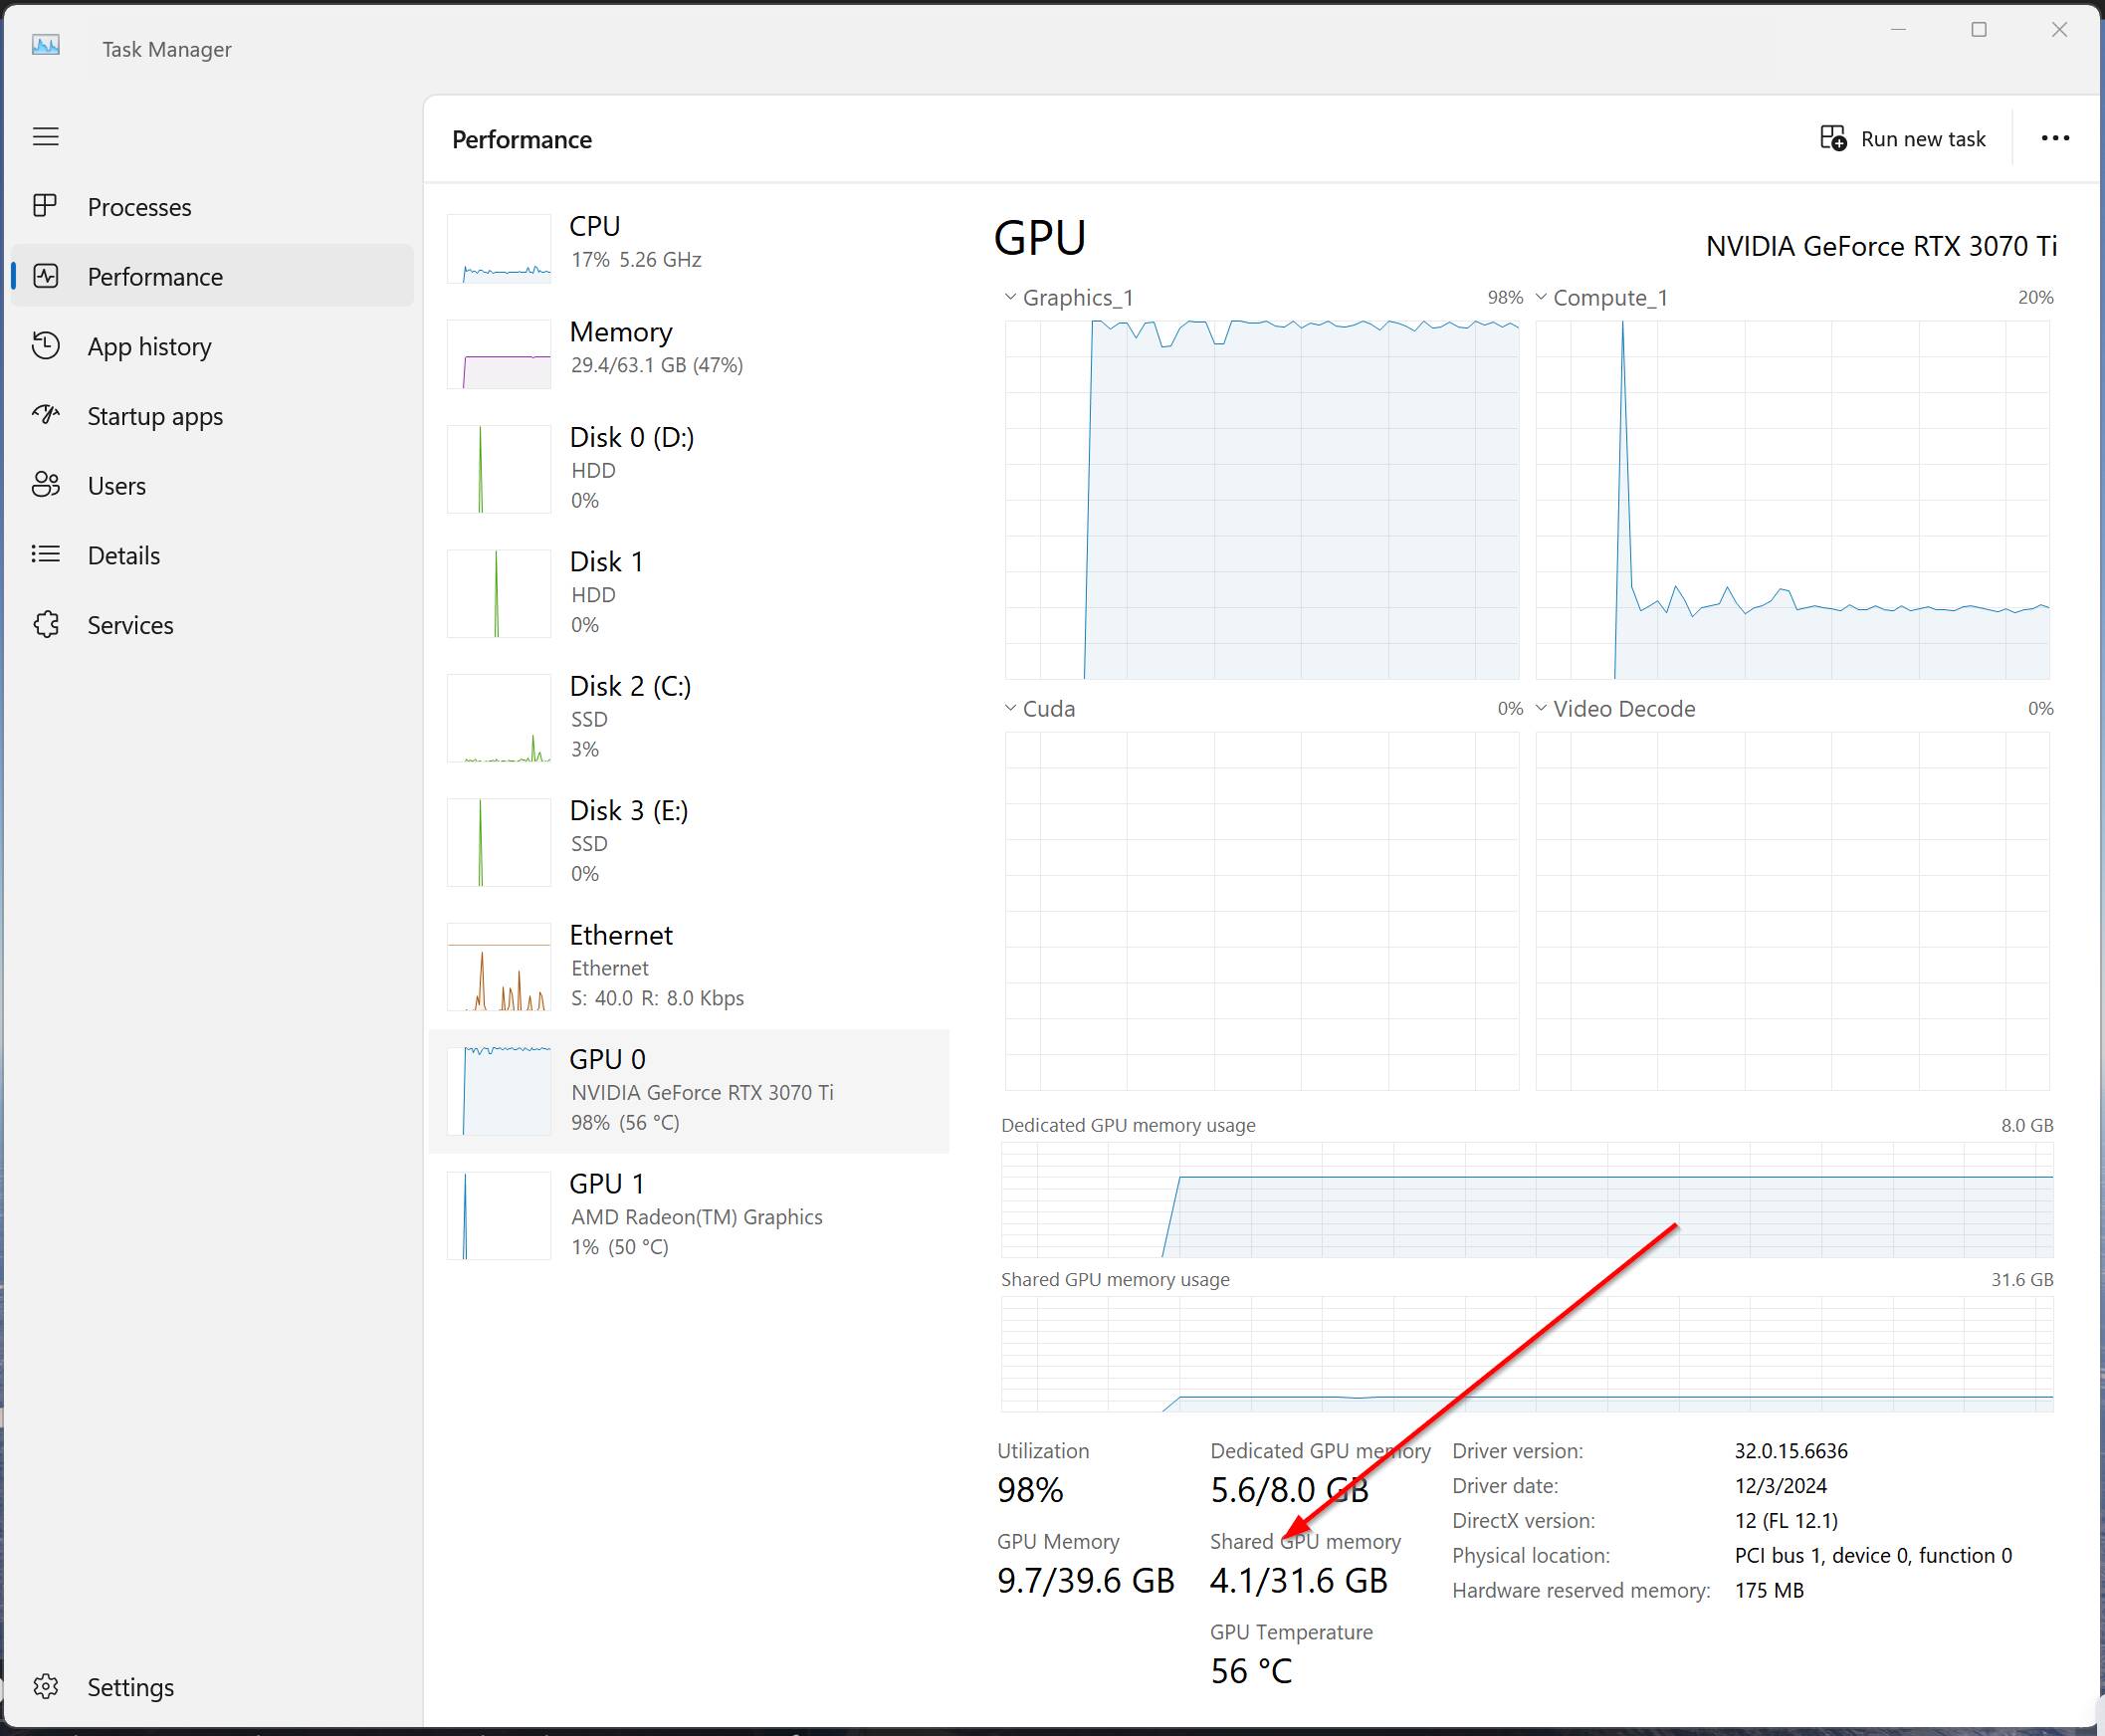The height and width of the screenshot is (1736, 2105).
Task: Switch to the Performance page
Action: pyautogui.click(x=155, y=276)
